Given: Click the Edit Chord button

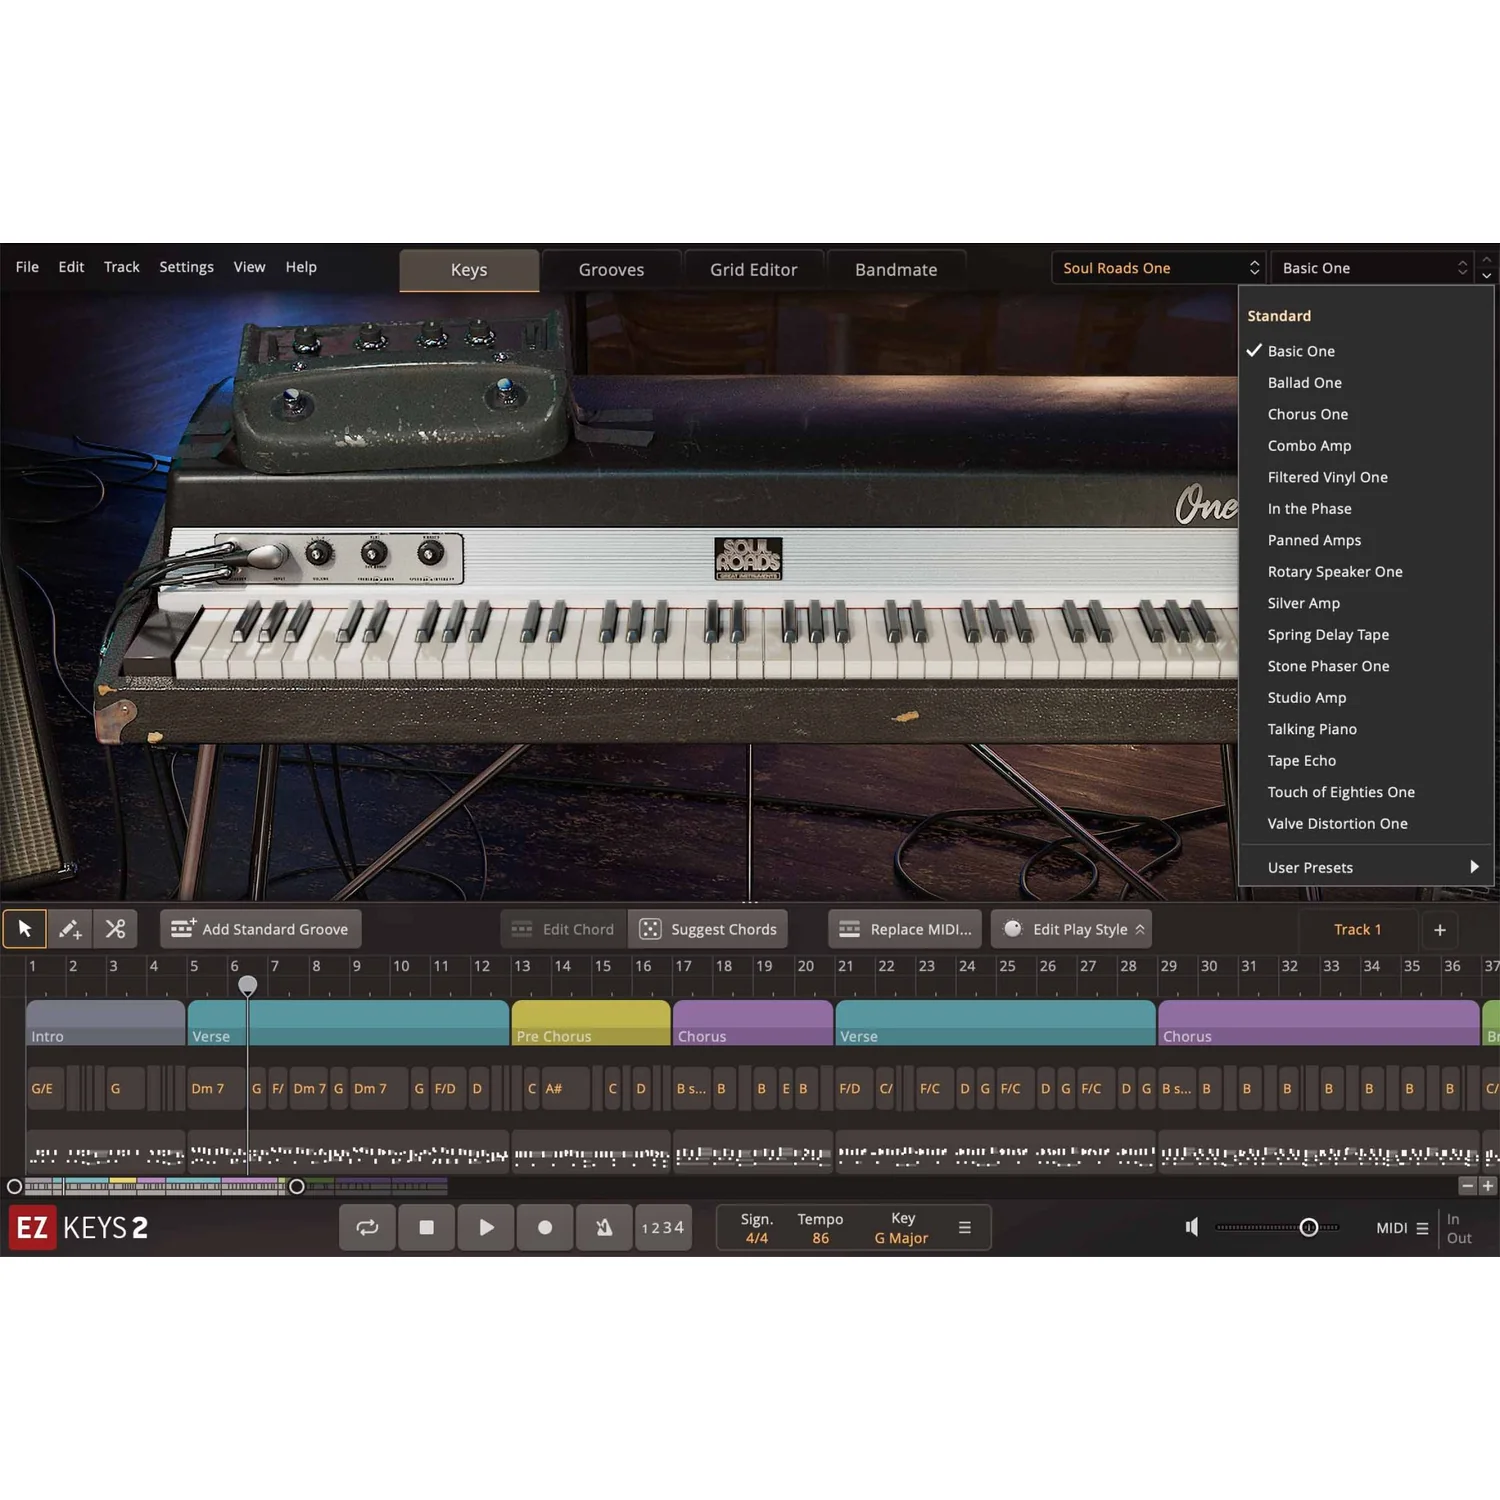Looking at the screenshot, I should pyautogui.click(x=564, y=929).
